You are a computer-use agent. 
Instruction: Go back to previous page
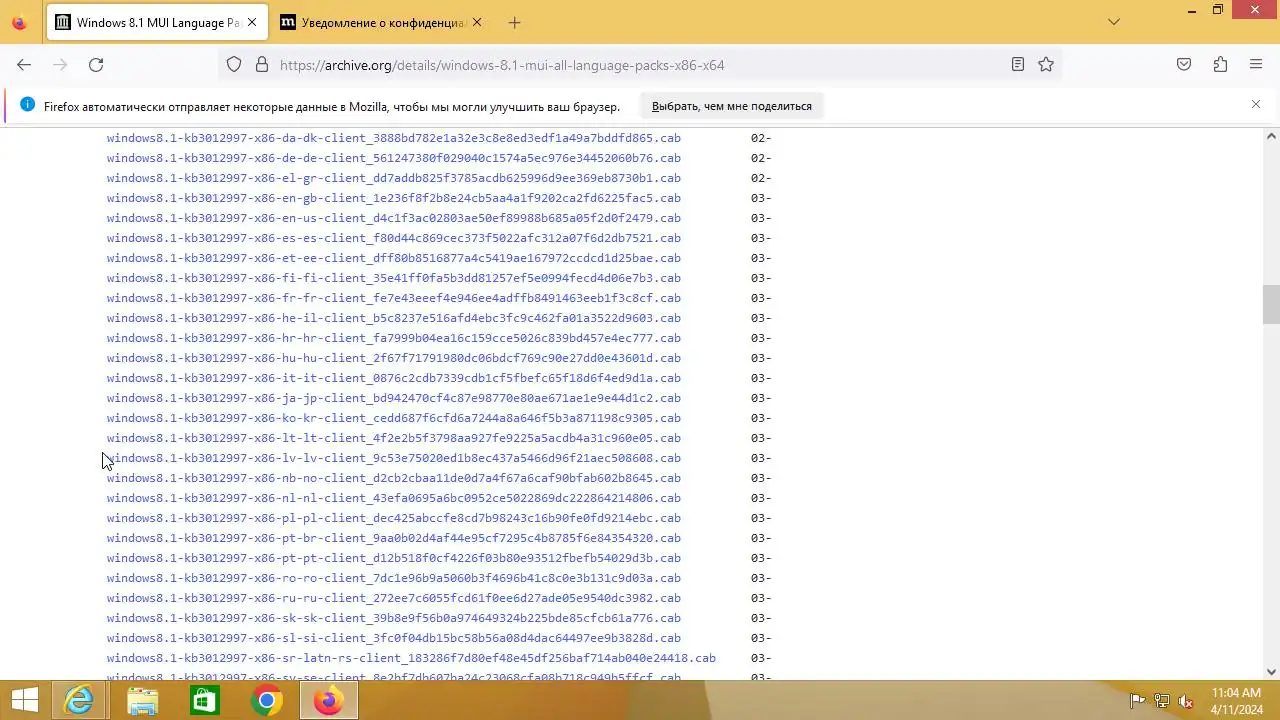click(x=24, y=64)
